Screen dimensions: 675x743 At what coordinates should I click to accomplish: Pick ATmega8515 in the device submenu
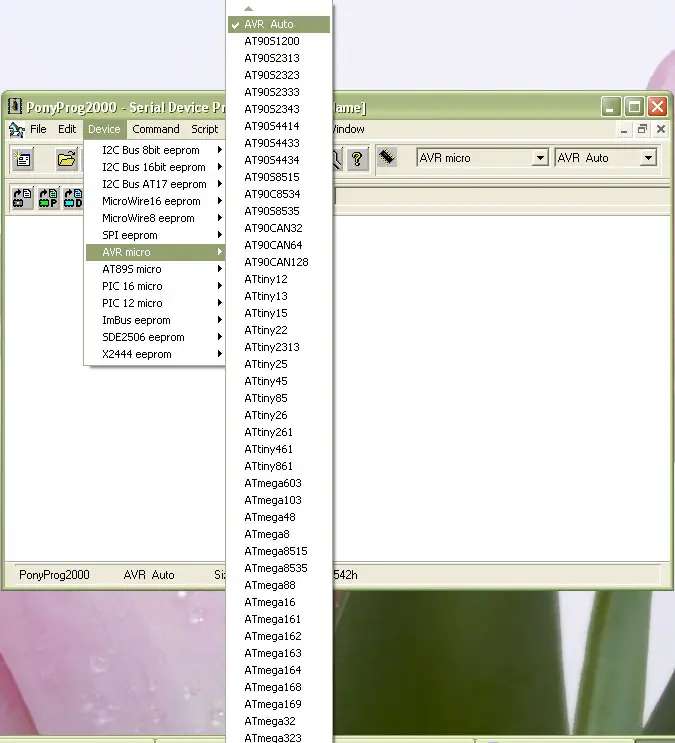(x=279, y=552)
